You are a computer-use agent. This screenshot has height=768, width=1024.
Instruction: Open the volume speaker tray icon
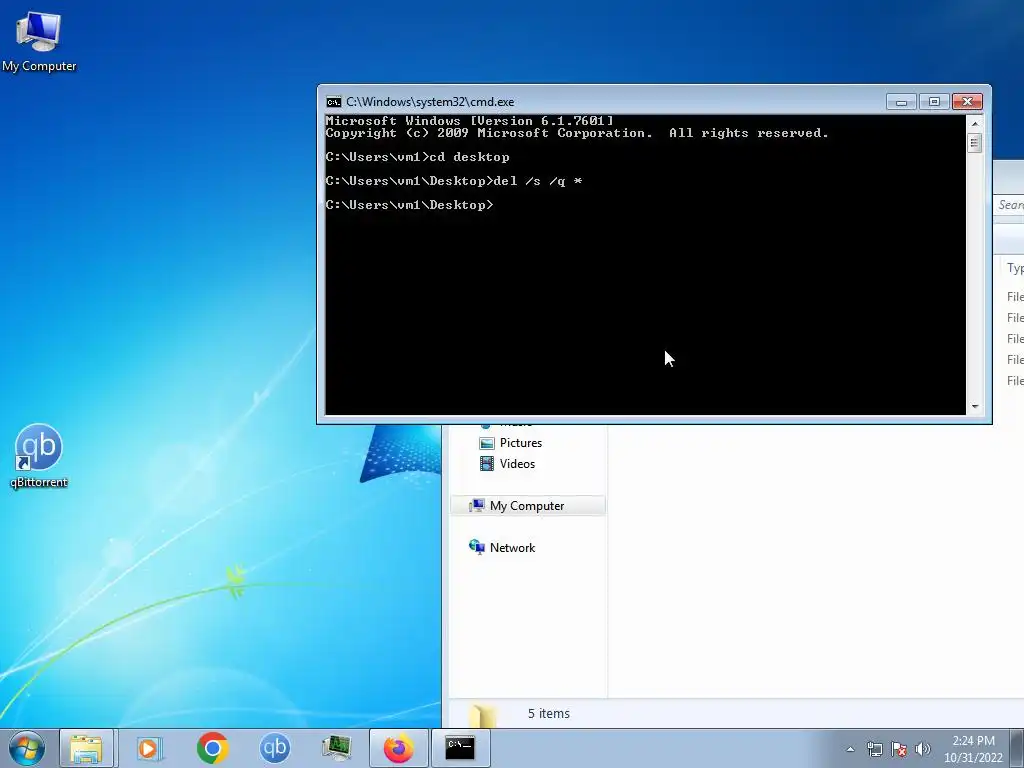[923, 749]
